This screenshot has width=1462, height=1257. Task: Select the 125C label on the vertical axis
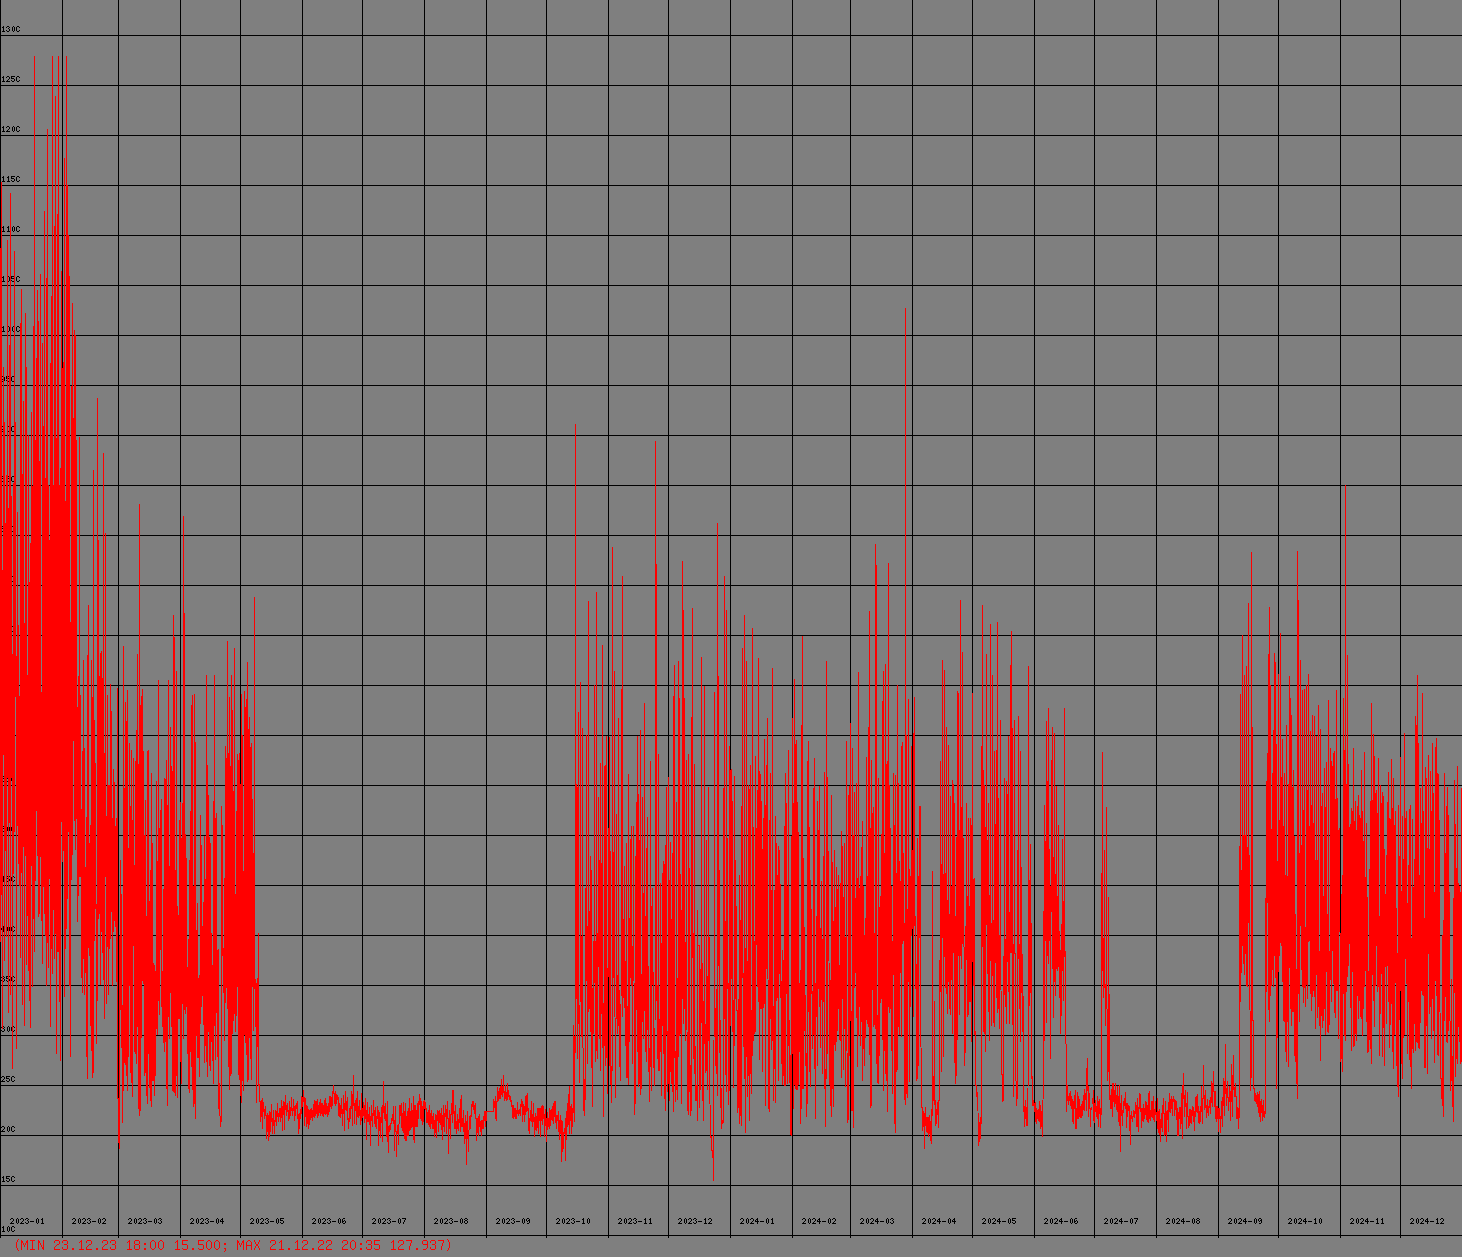click(10, 80)
